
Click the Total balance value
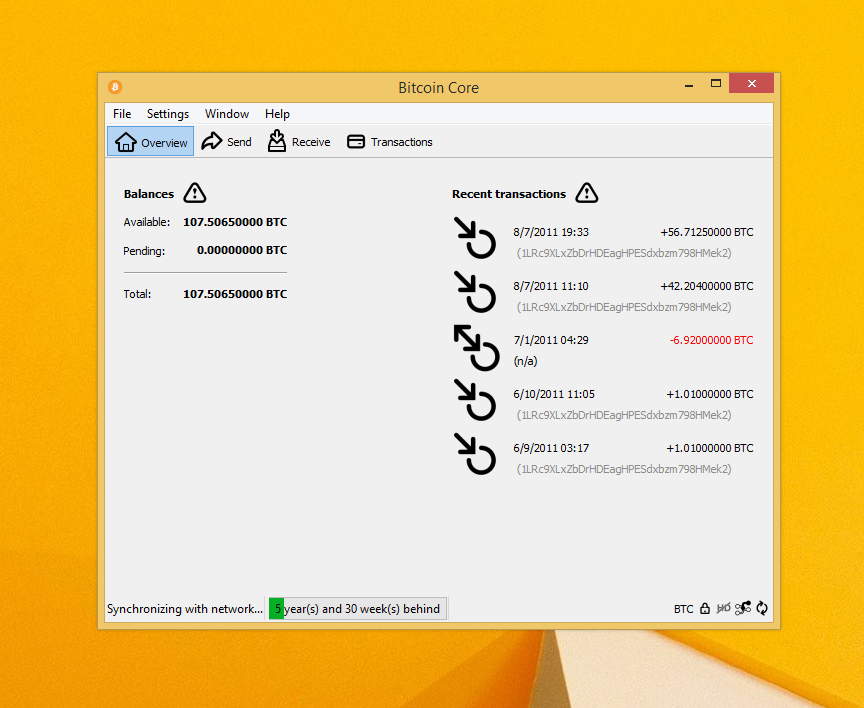[x=235, y=294]
